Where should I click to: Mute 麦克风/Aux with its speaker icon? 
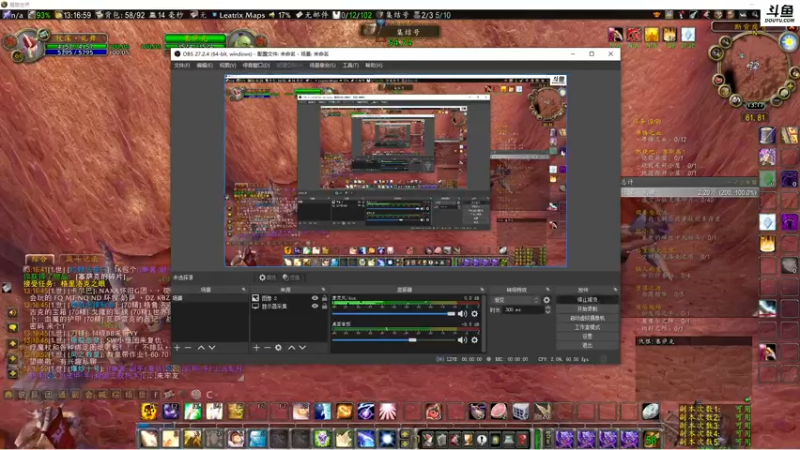point(462,314)
